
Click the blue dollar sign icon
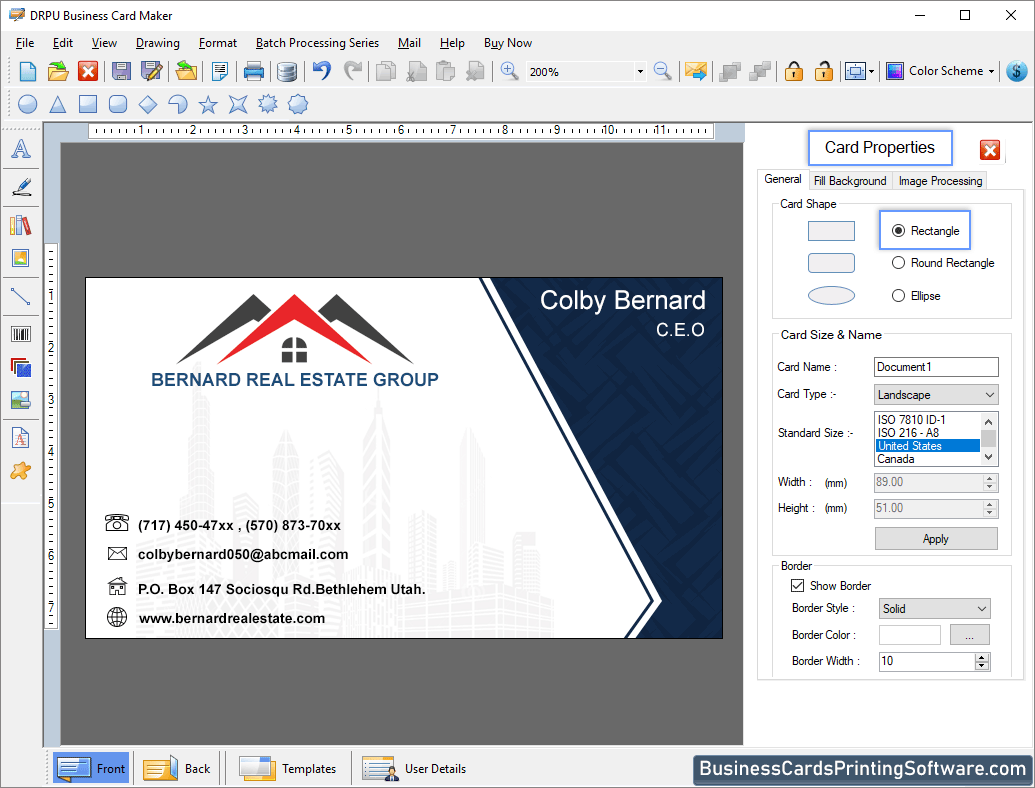click(x=1017, y=71)
